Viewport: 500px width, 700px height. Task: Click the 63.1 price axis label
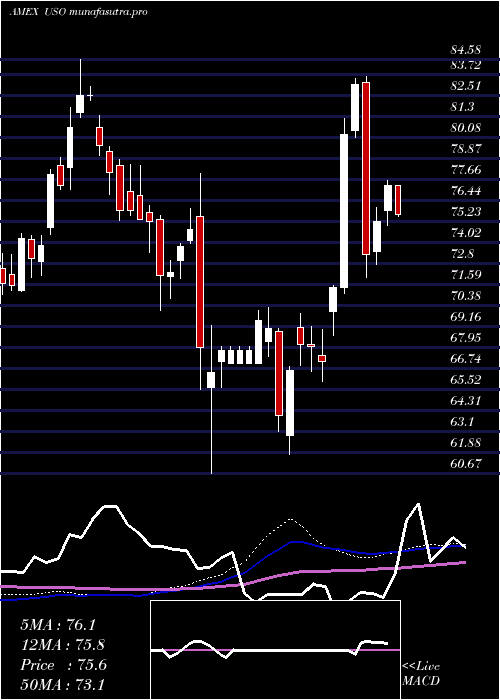click(463, 421)
